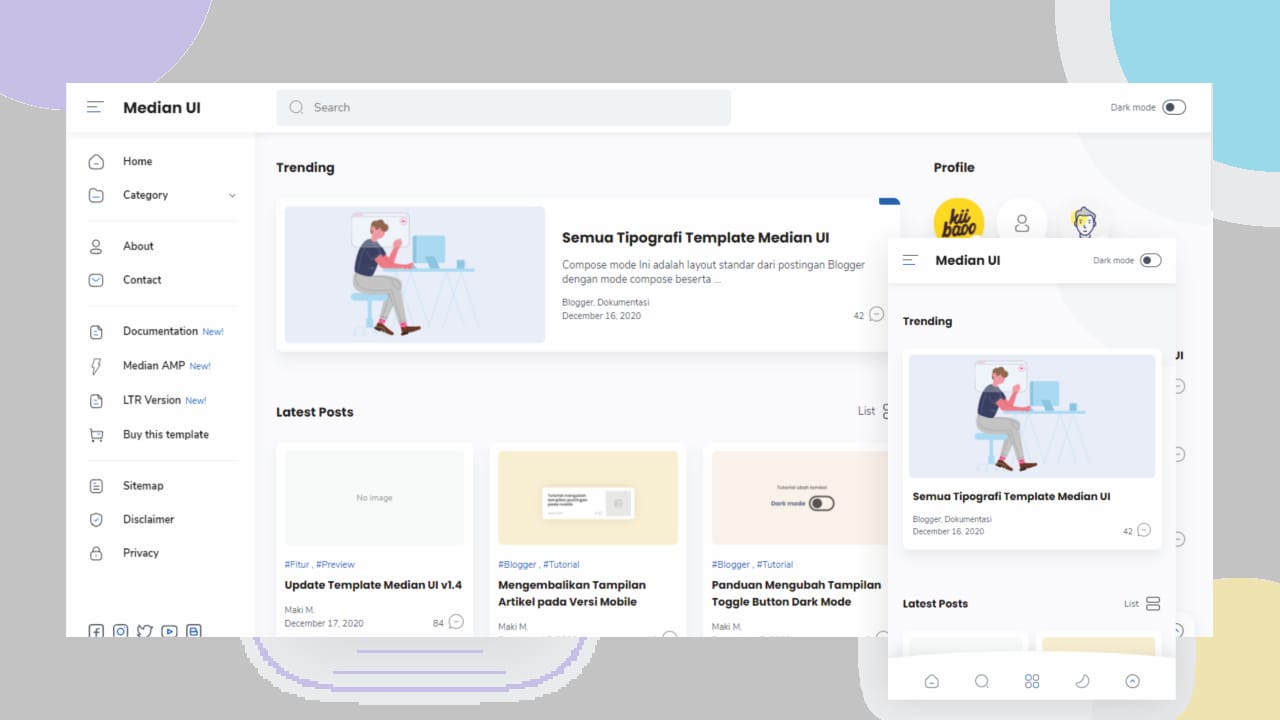Screen dimensions: 1280x720
Task: Open Documentation from the sidebar
Action: (x=160, y=331)
